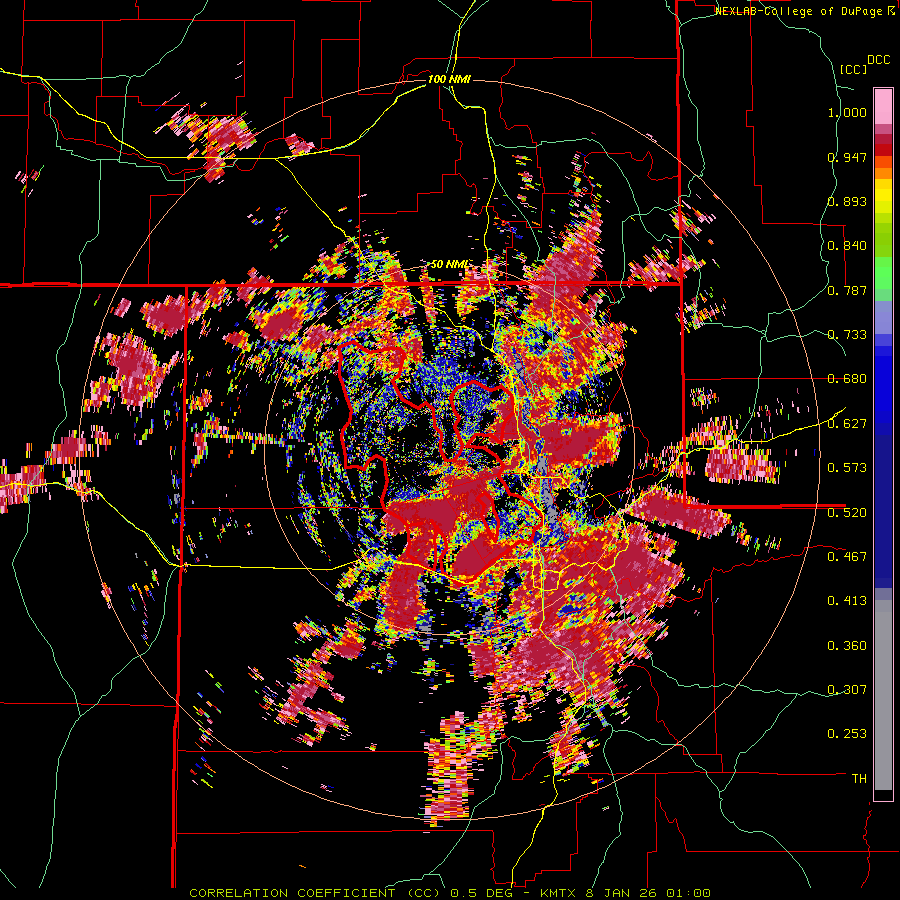Click the 100 NMI range ring label
The image size is (900, 900).
[x=449, y=79]
